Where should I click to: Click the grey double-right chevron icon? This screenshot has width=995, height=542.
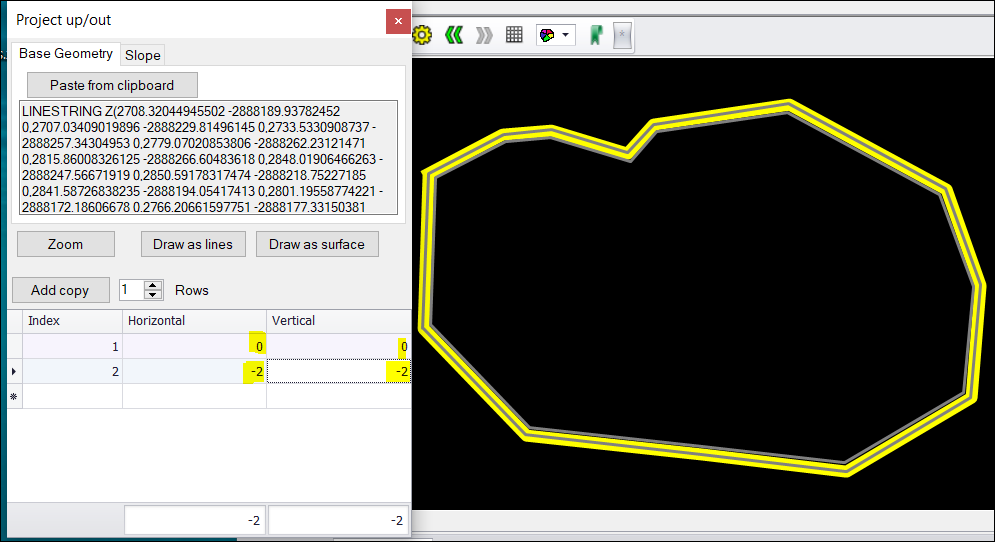pos(484,35)
